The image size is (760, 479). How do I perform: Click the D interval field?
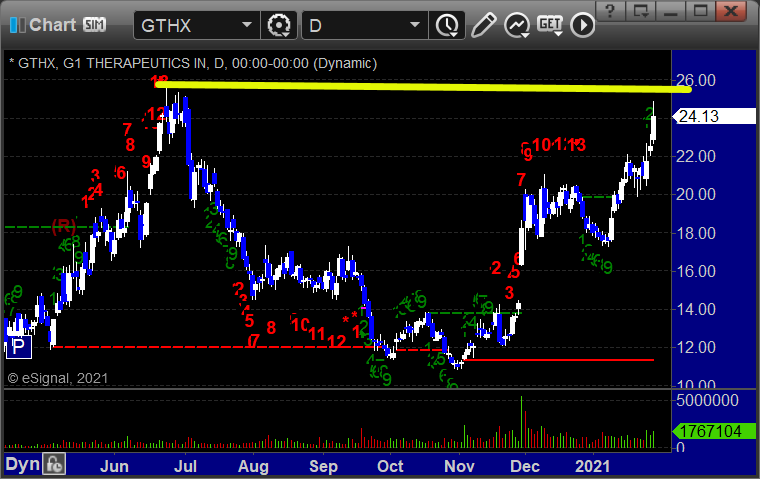point(354,25)
